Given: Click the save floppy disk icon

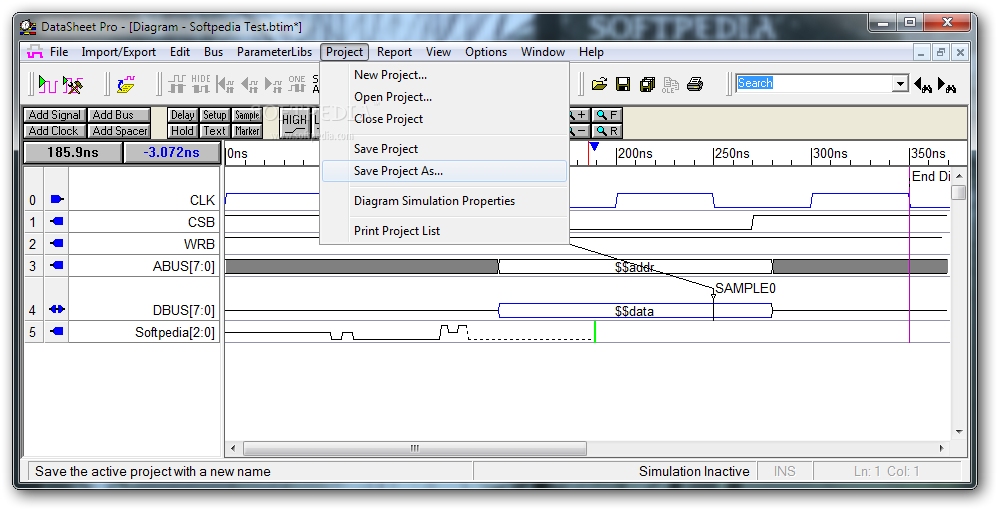Looking at the screenshot, I should pos(623,84).
